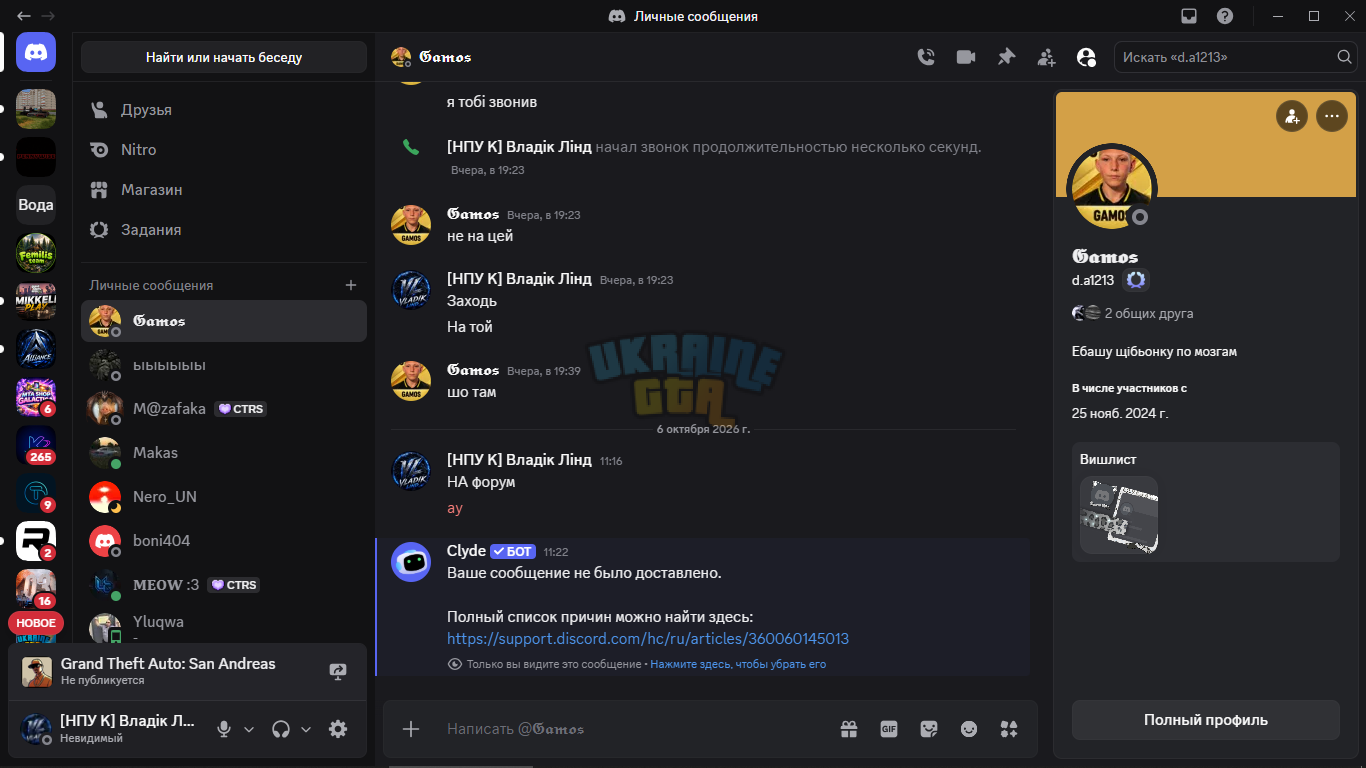Open the Discord home direct messages button

tap(36, 52)
